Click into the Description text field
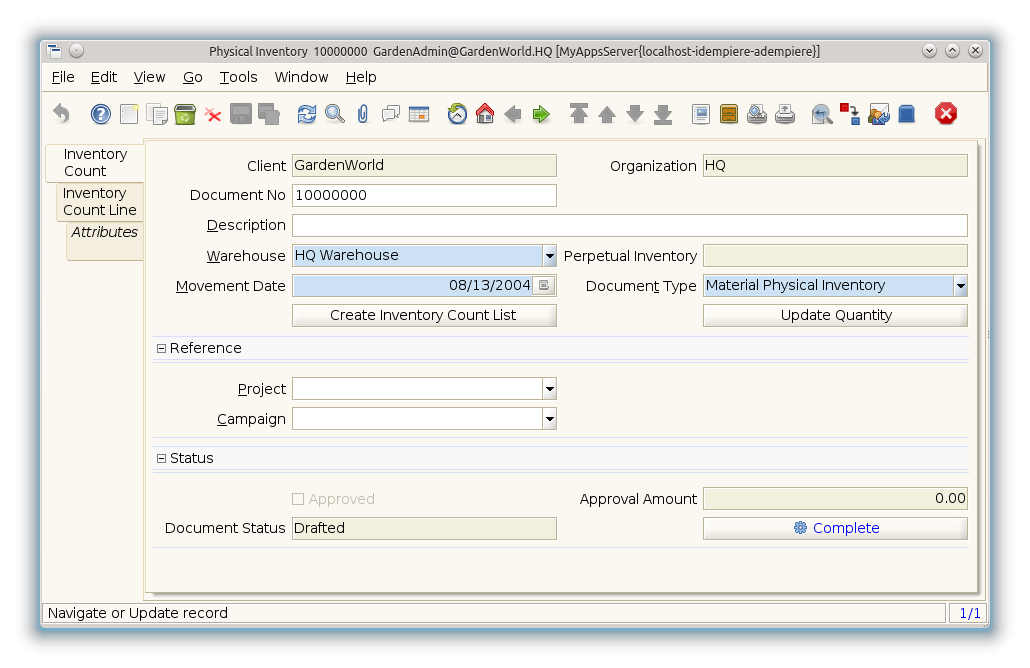This screenshot has height=668, width=1030. (629, 225)
